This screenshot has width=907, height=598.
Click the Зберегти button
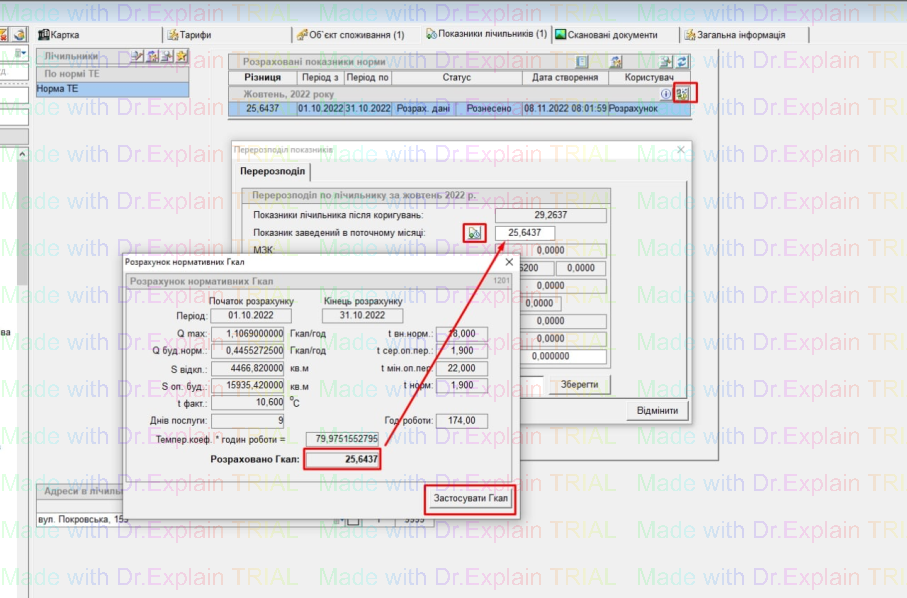pos(579,384)
